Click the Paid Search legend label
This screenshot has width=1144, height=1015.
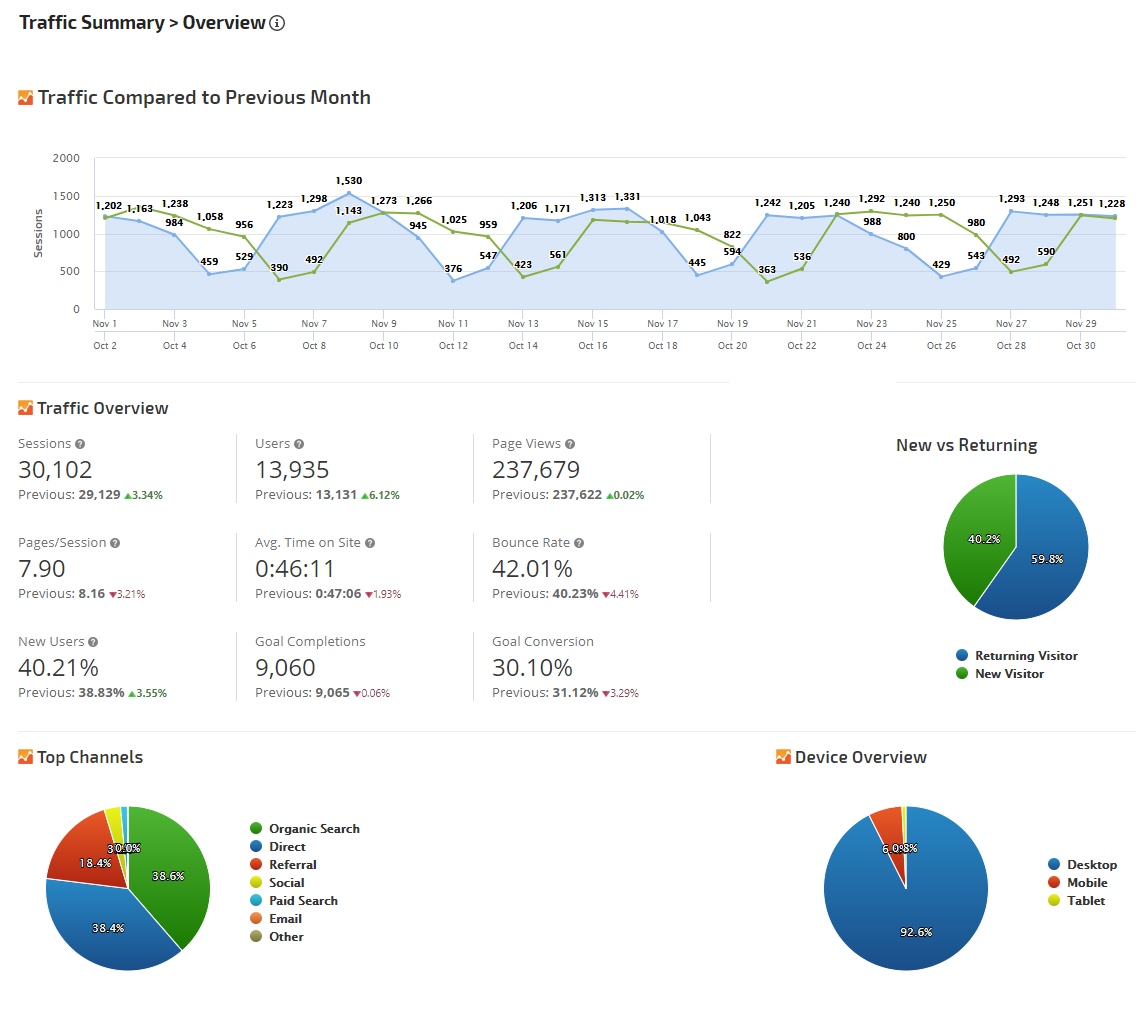[303, 901]
